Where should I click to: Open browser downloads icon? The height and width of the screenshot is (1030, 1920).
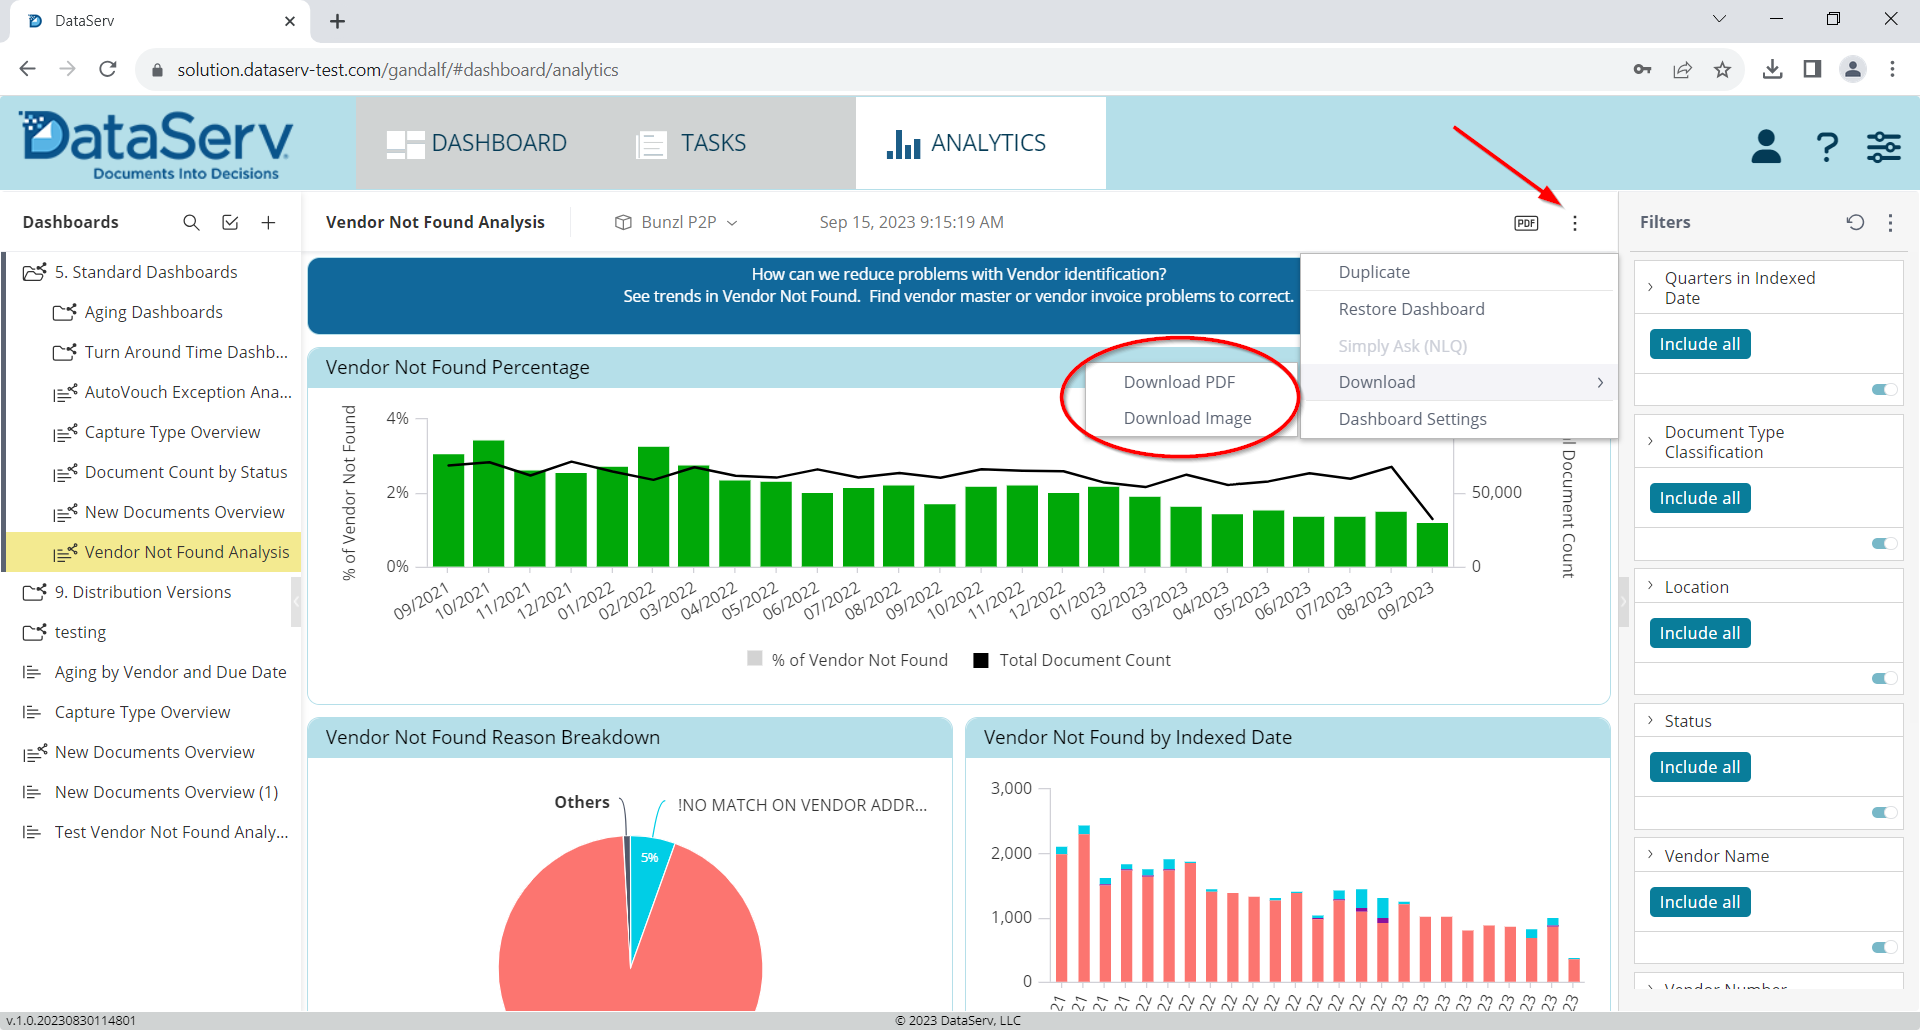(x=1772, y=69)
